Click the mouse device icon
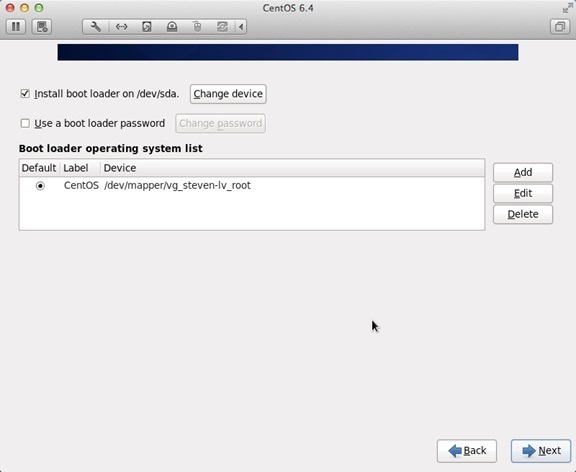 [197, 27]
